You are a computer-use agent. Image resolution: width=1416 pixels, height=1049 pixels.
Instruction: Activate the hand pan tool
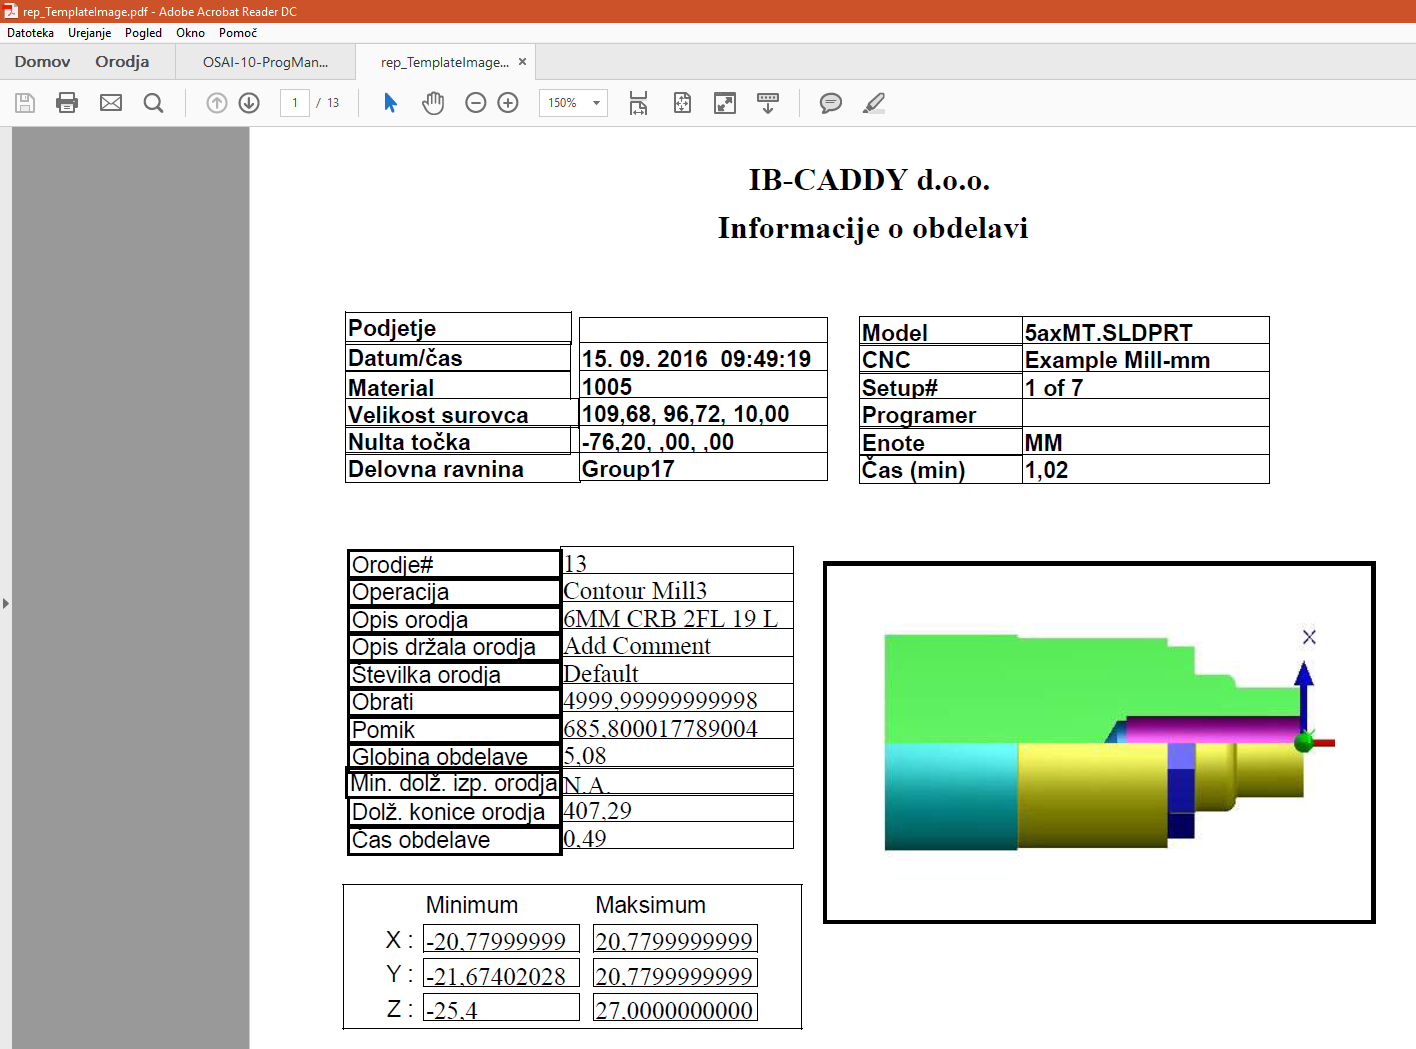tap(433, 103)
